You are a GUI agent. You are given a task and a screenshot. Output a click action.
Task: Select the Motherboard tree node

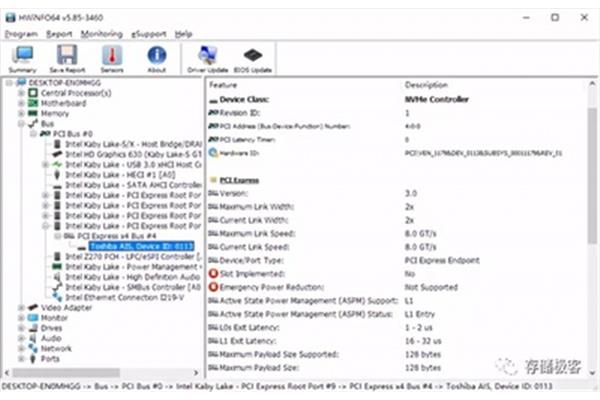click(64, 103)
